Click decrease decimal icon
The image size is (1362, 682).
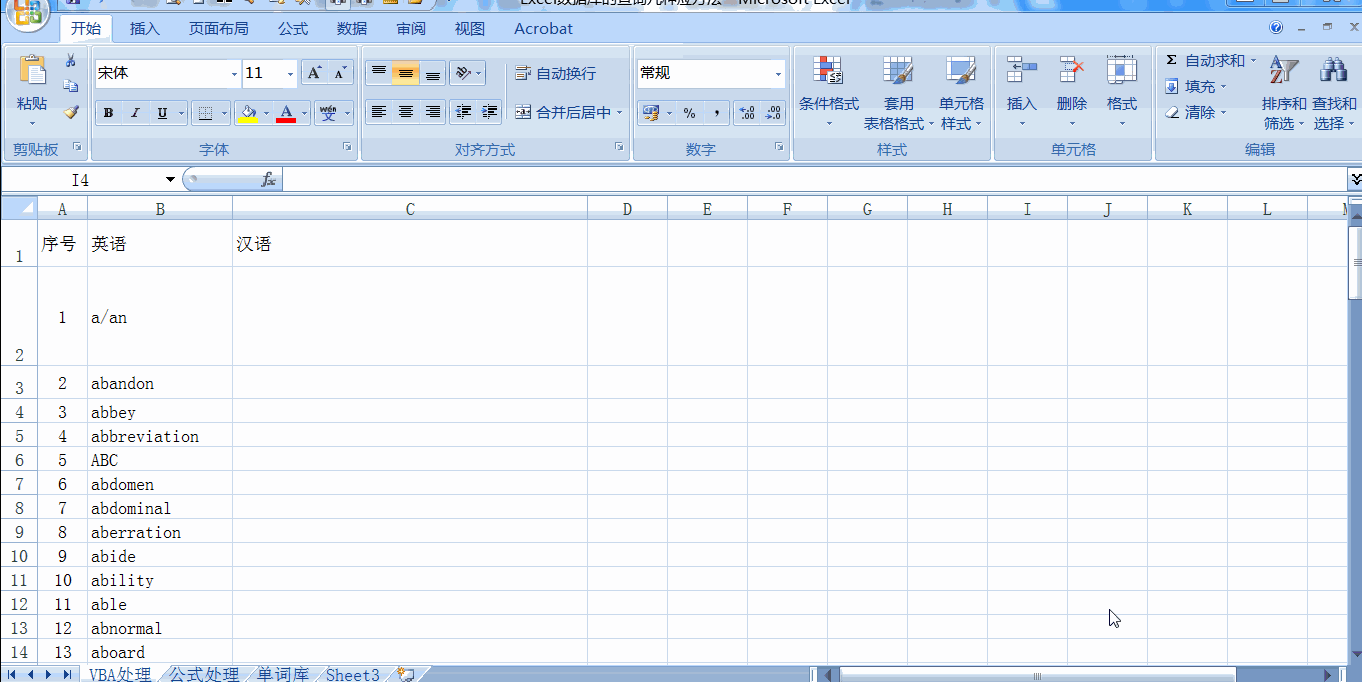coord(773,113)
